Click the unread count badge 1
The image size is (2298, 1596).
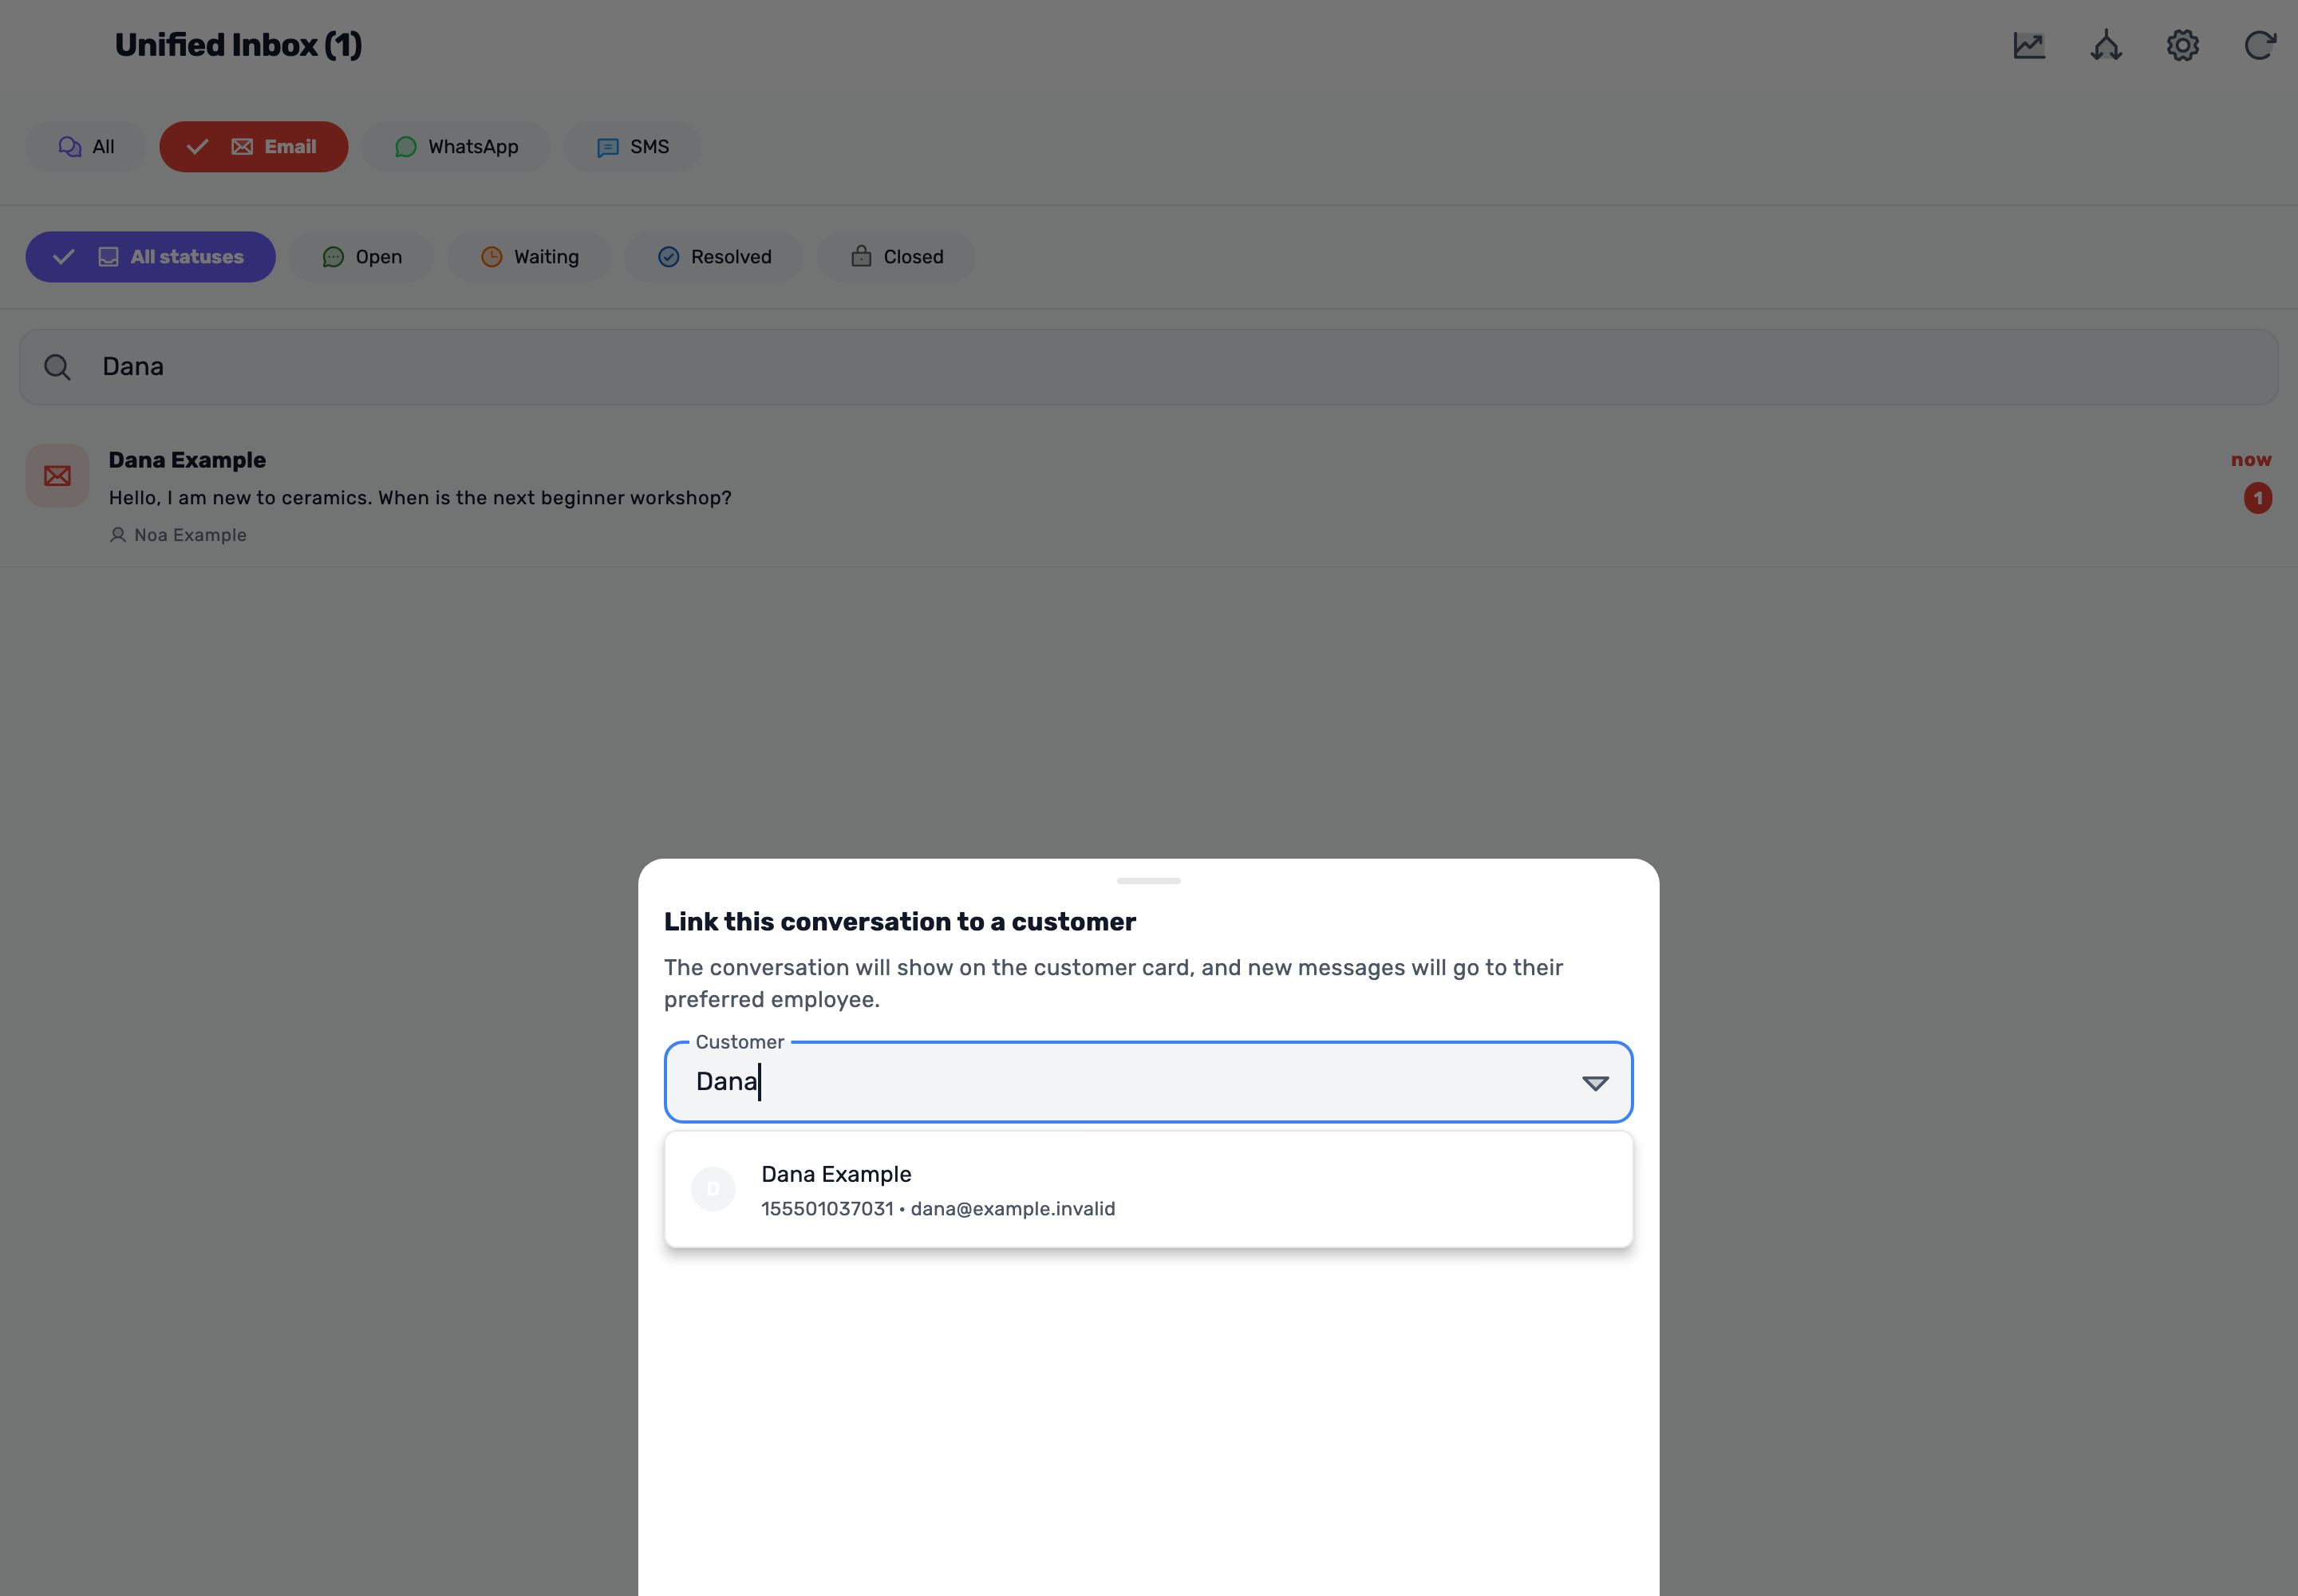pos(2257,498)
